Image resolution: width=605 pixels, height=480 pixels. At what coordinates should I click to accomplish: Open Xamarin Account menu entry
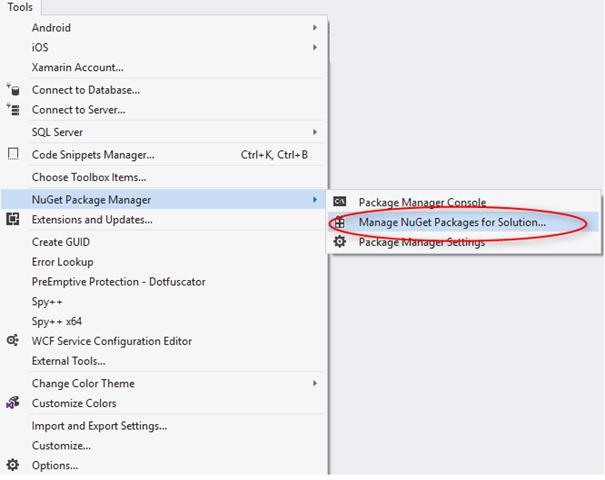click(164, 67)
